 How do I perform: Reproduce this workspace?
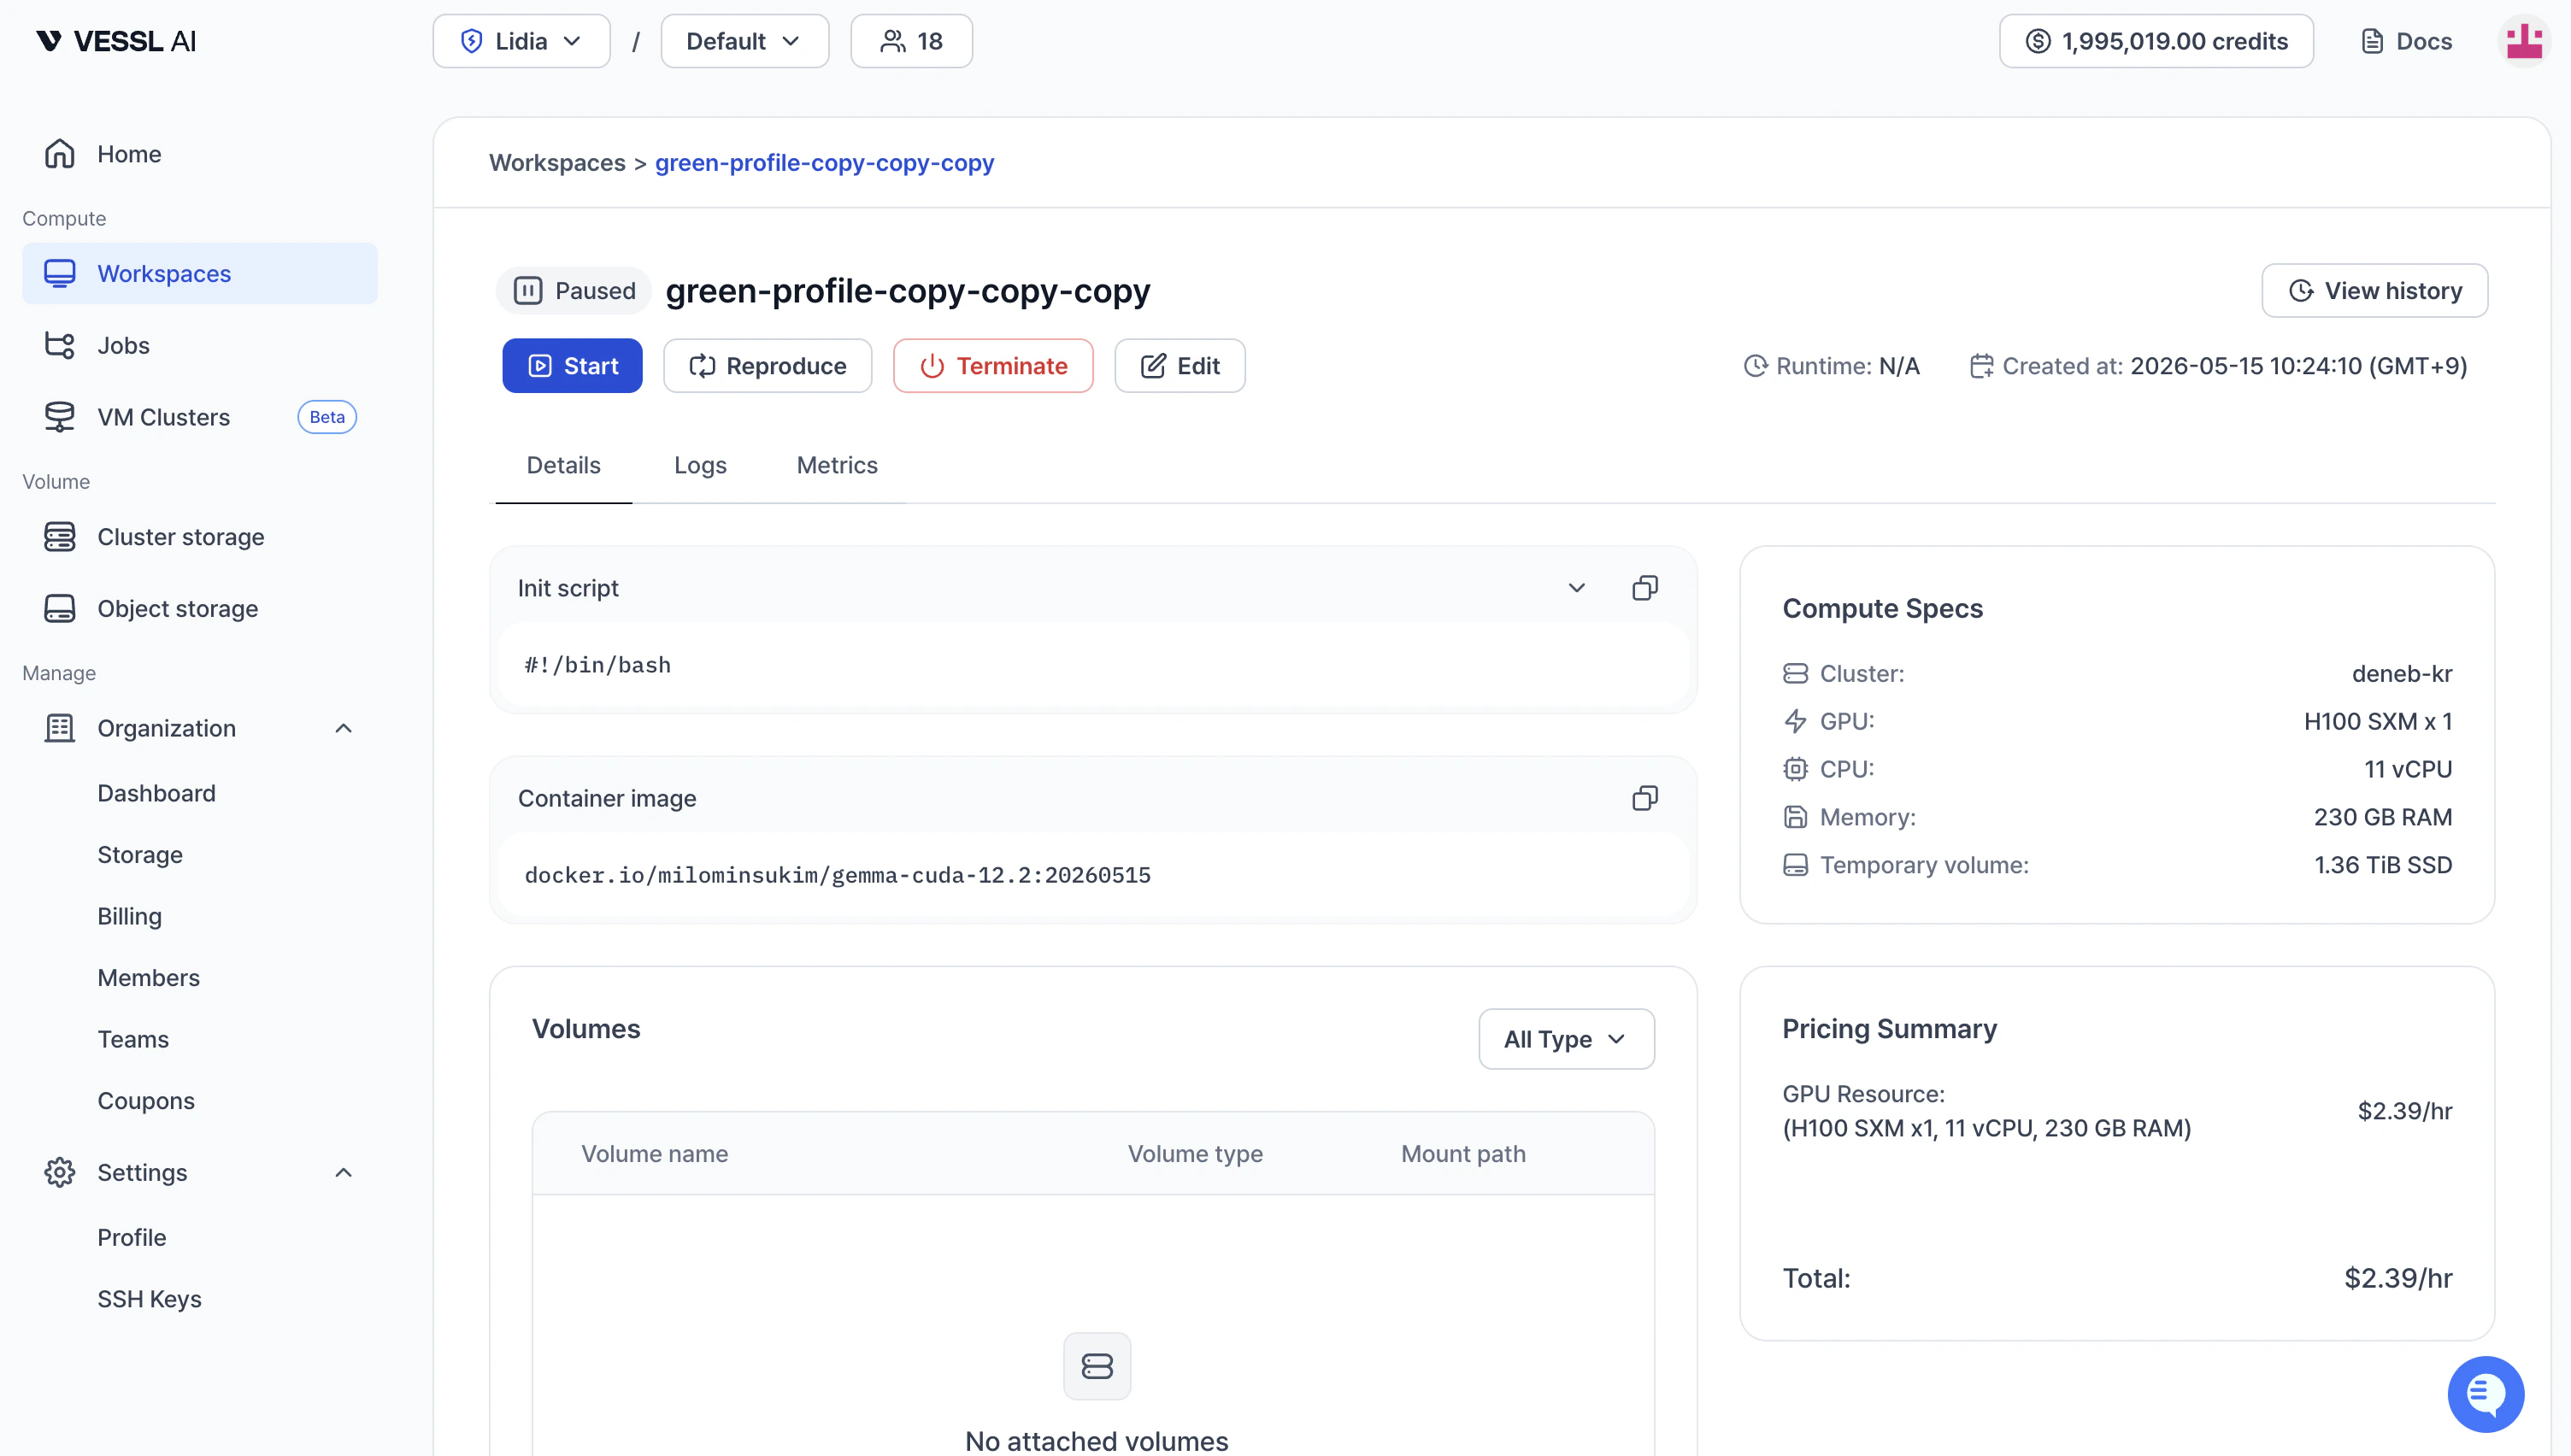(767, 366)
